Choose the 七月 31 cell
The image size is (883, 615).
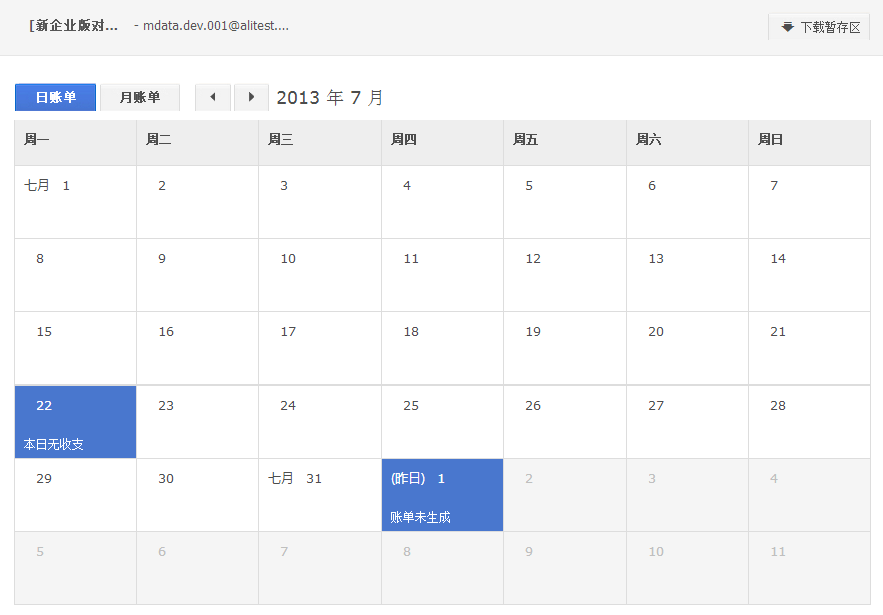click(x=320, y=495)
